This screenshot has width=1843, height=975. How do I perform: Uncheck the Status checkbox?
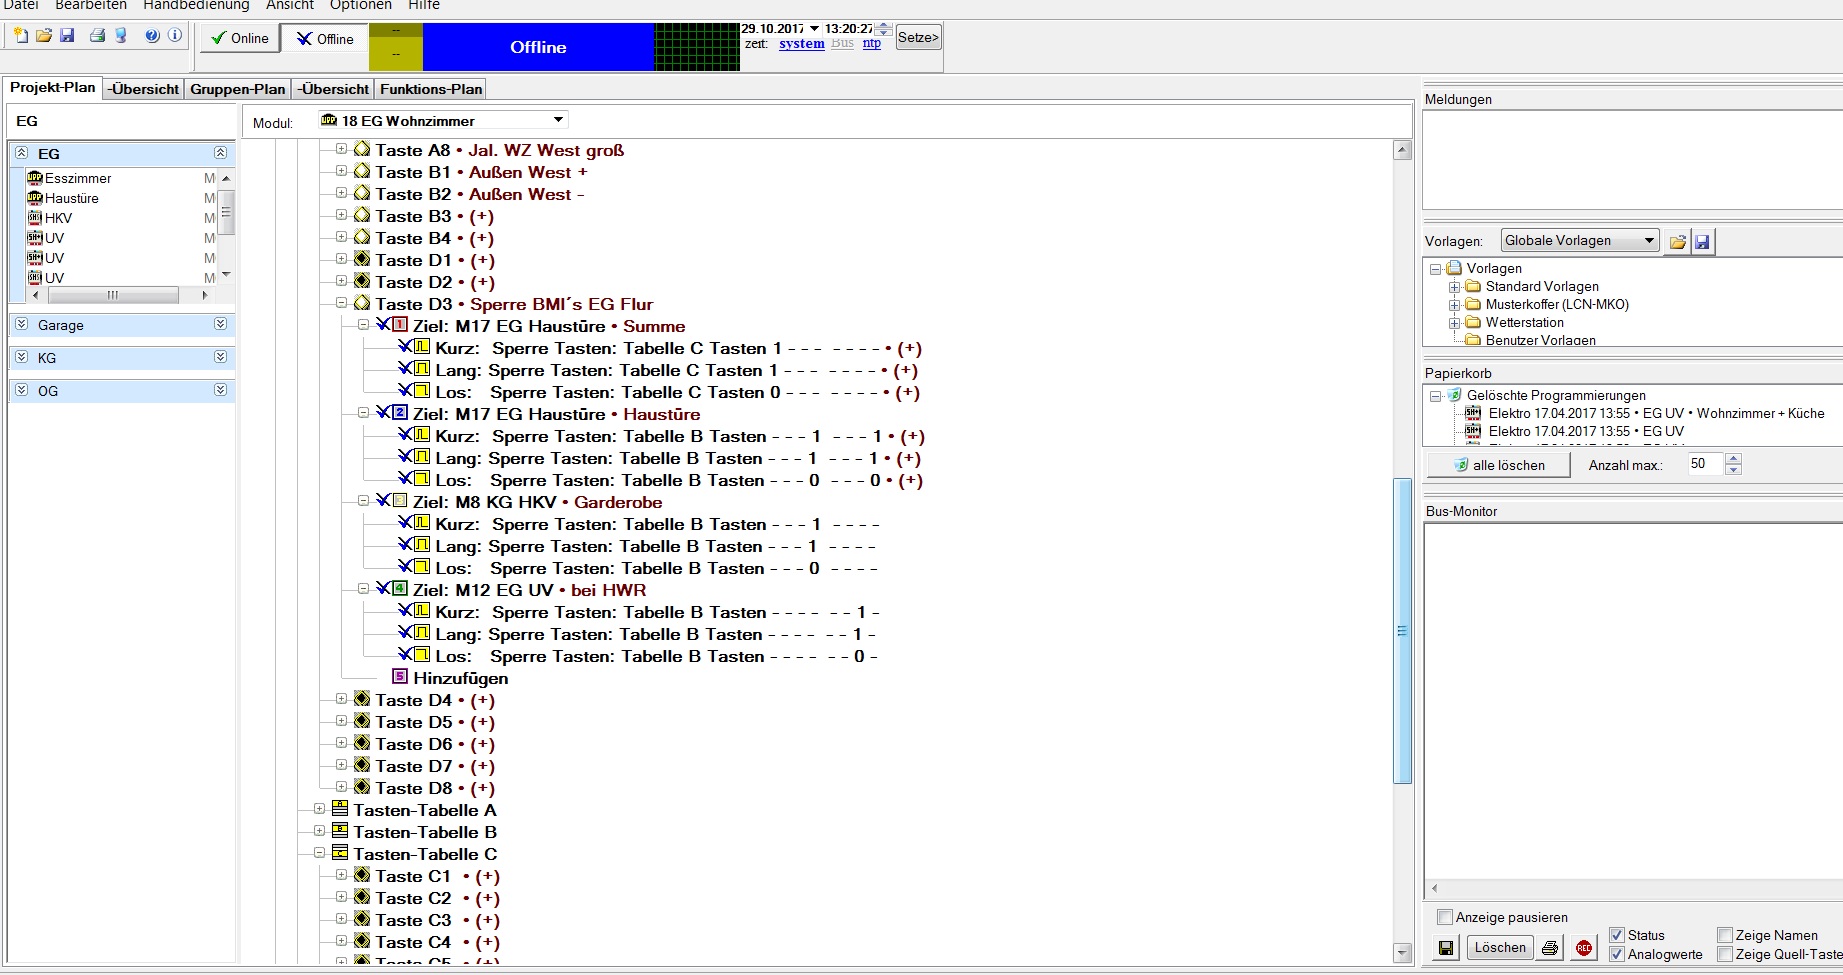pos(1617,935)
